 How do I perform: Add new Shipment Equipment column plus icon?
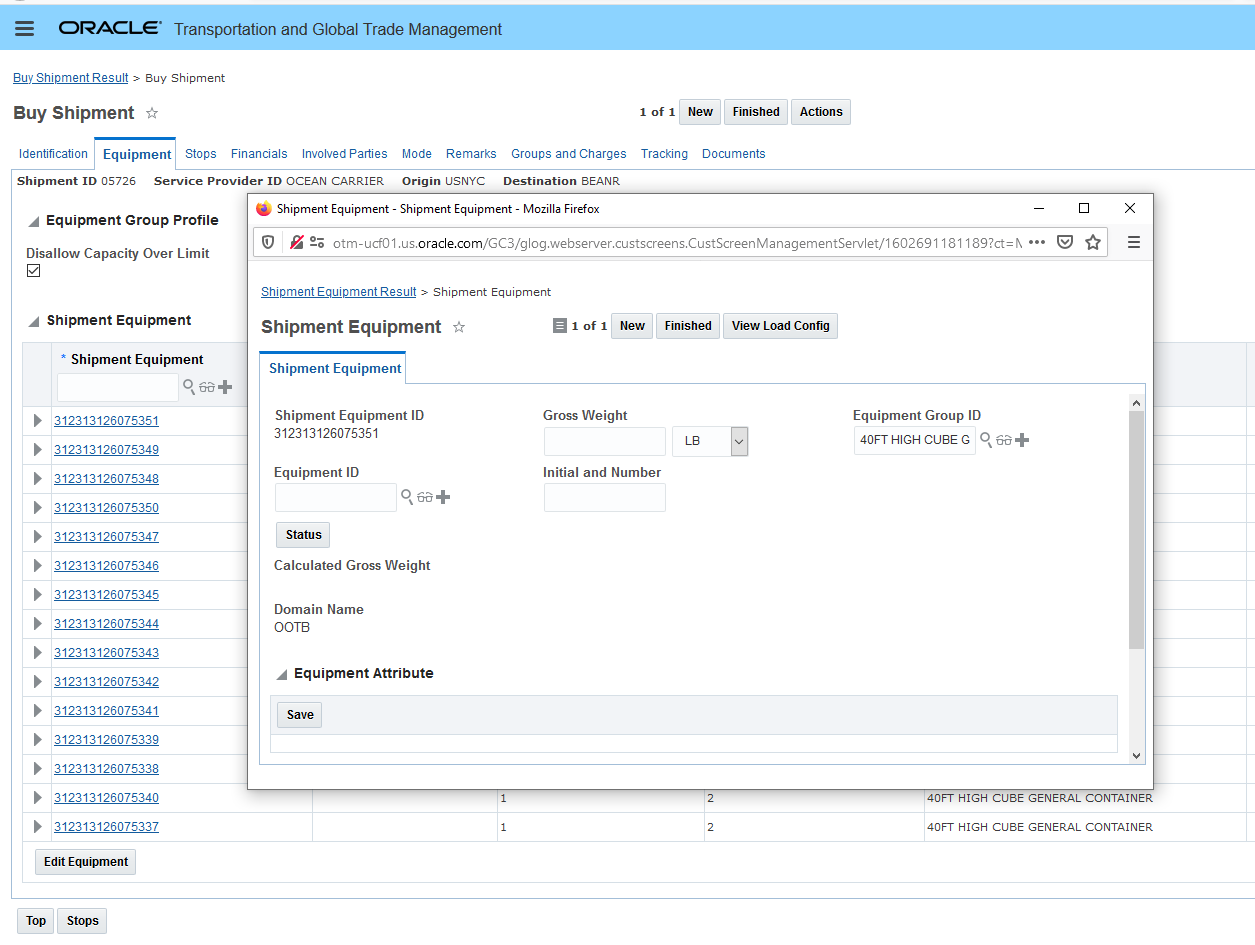225,387
